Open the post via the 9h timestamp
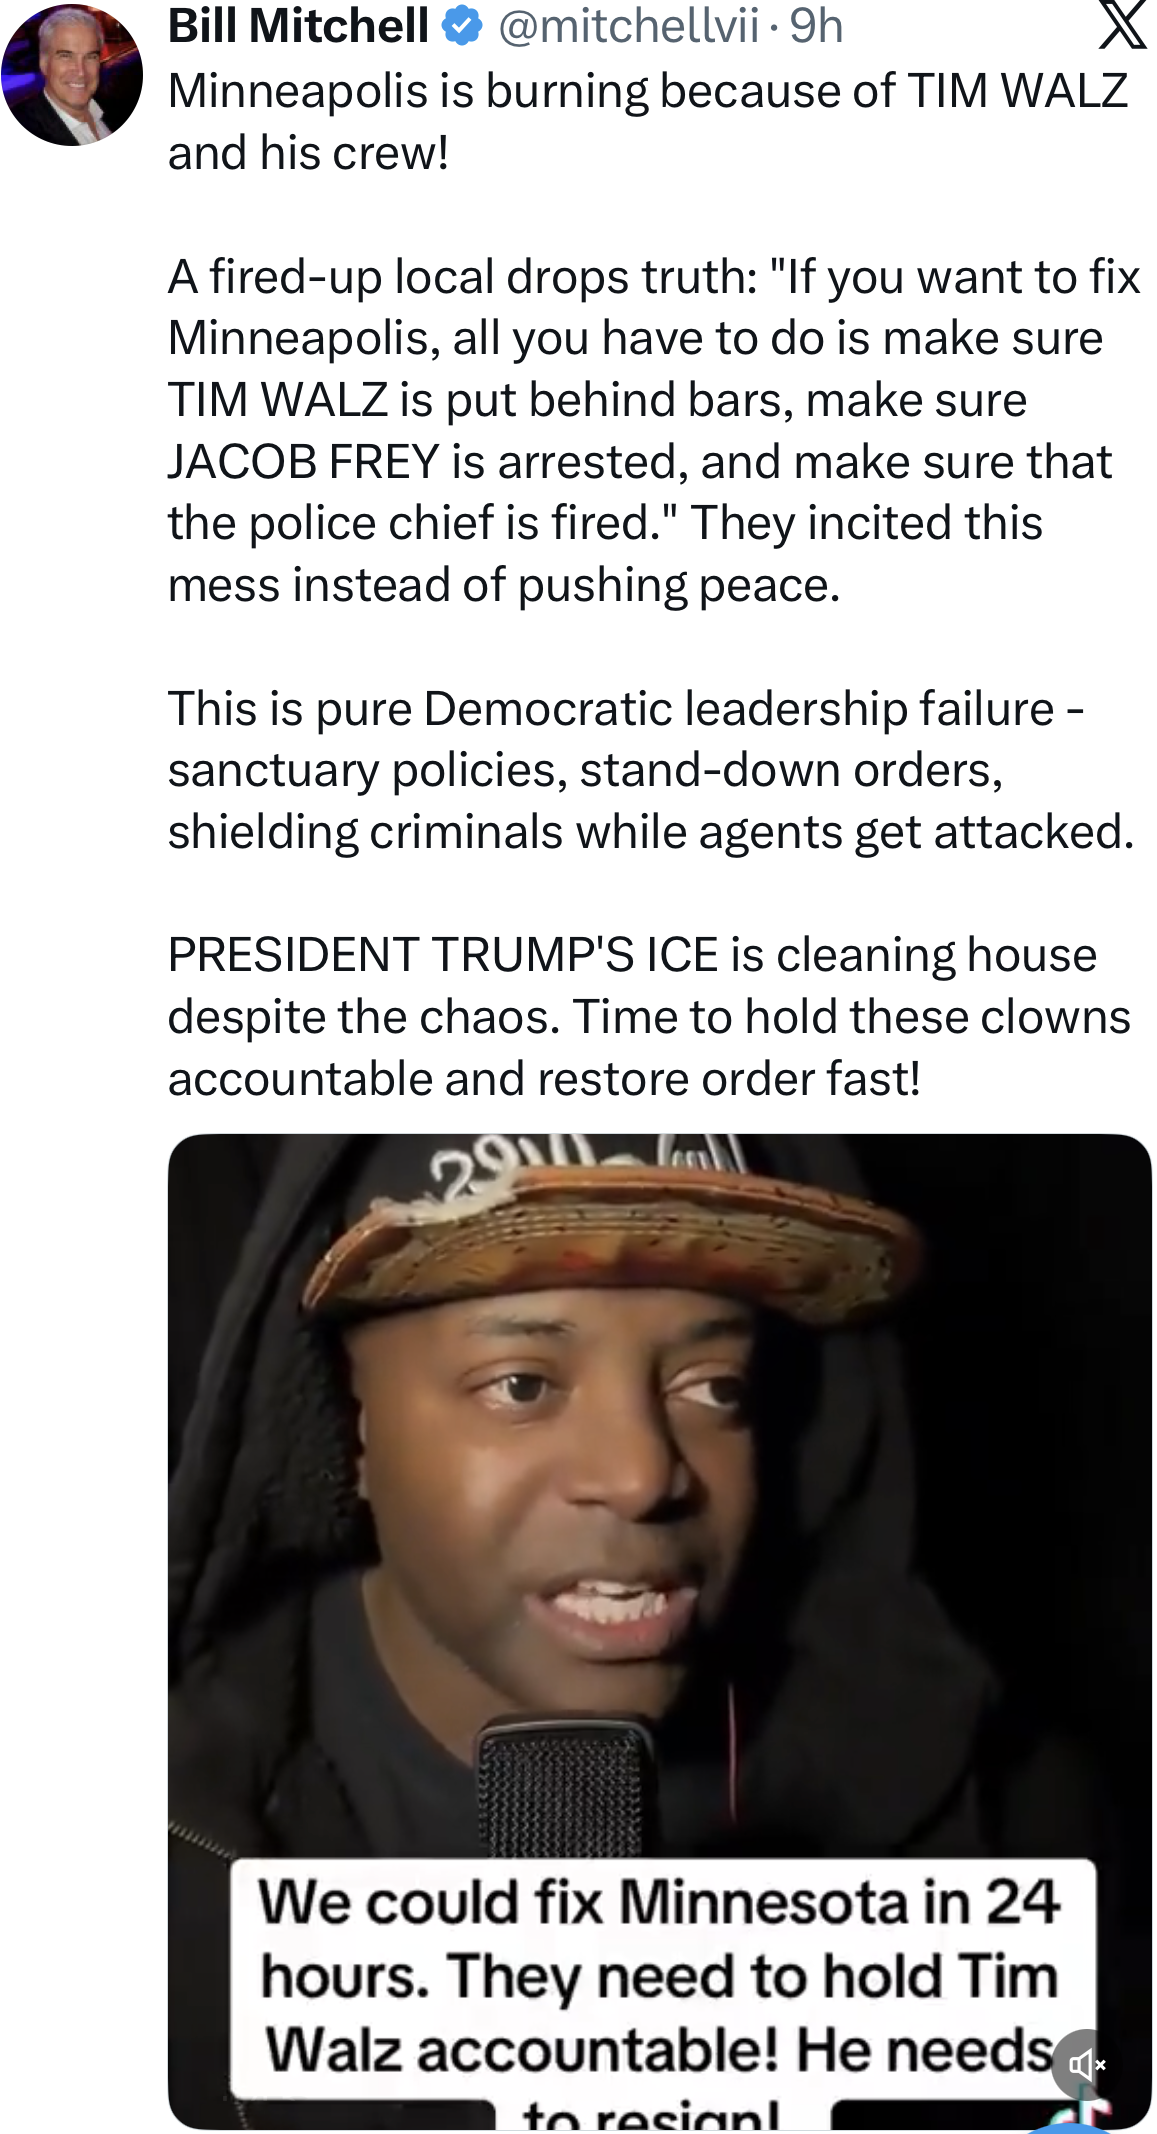 tap(816, 26)
